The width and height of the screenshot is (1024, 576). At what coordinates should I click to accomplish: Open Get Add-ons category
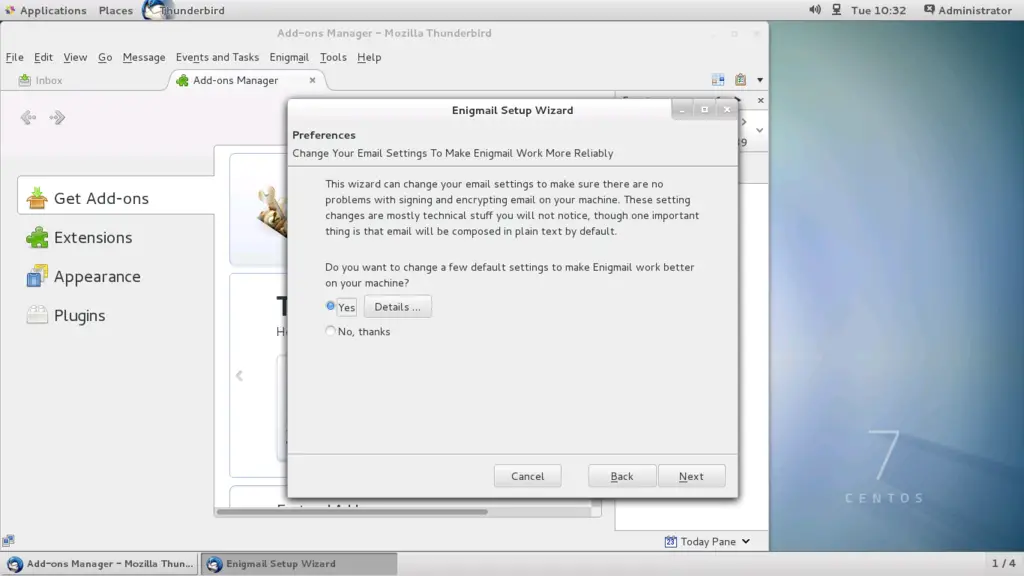point(116,198)
